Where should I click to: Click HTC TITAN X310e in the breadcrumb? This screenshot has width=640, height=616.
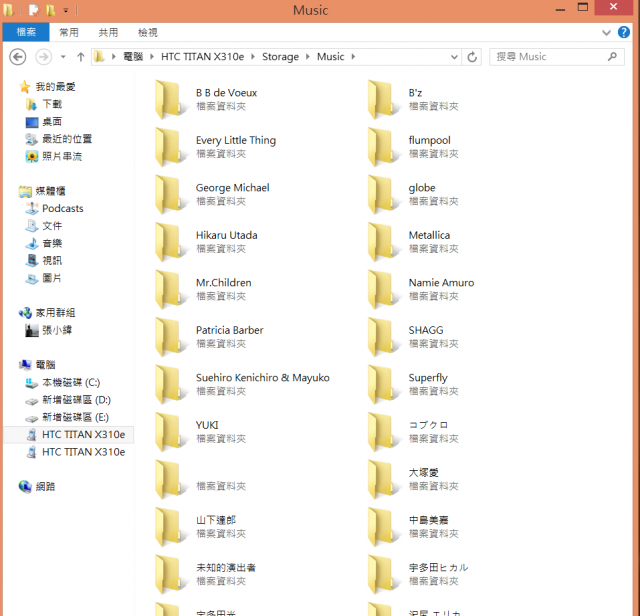(202, 57)
